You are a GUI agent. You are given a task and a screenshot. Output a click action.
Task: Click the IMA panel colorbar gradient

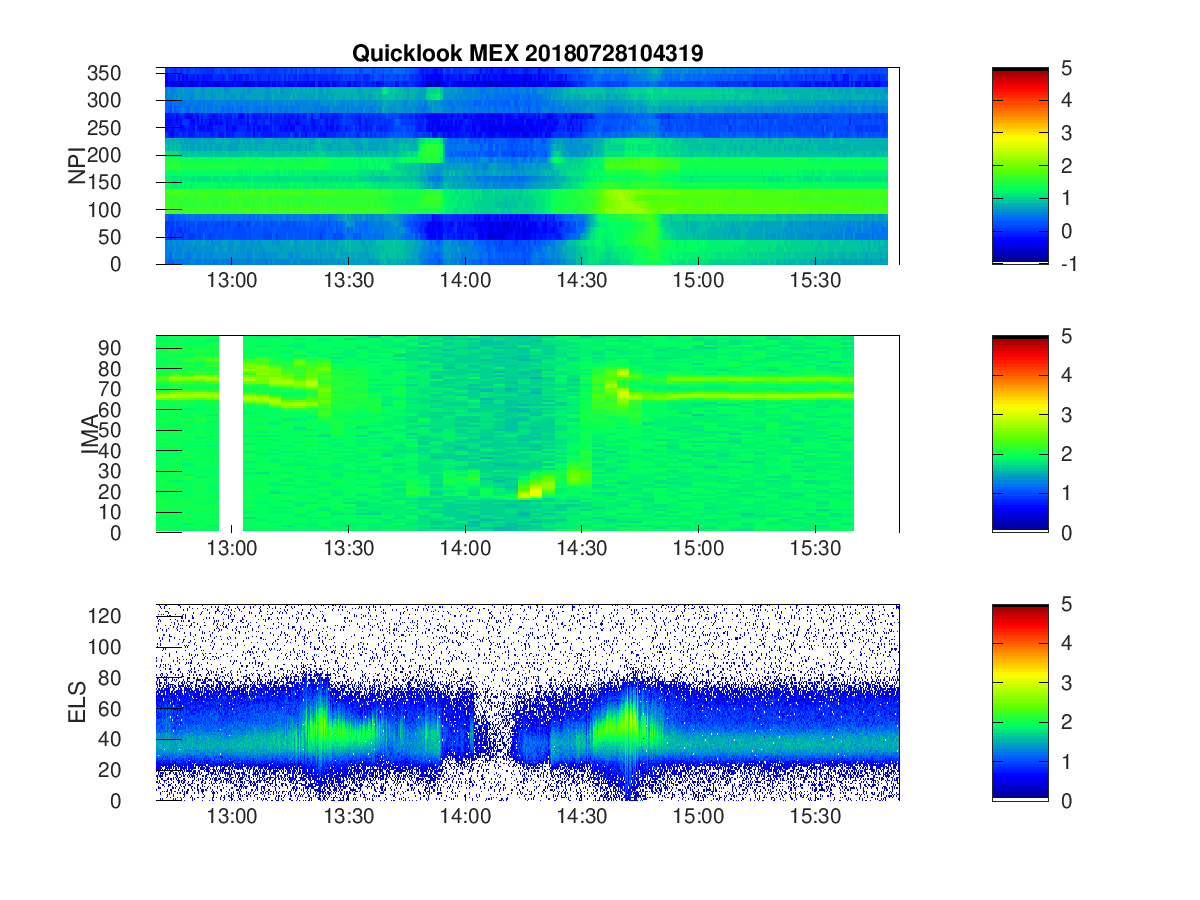pyautogui.click(x=1020, y=434)
